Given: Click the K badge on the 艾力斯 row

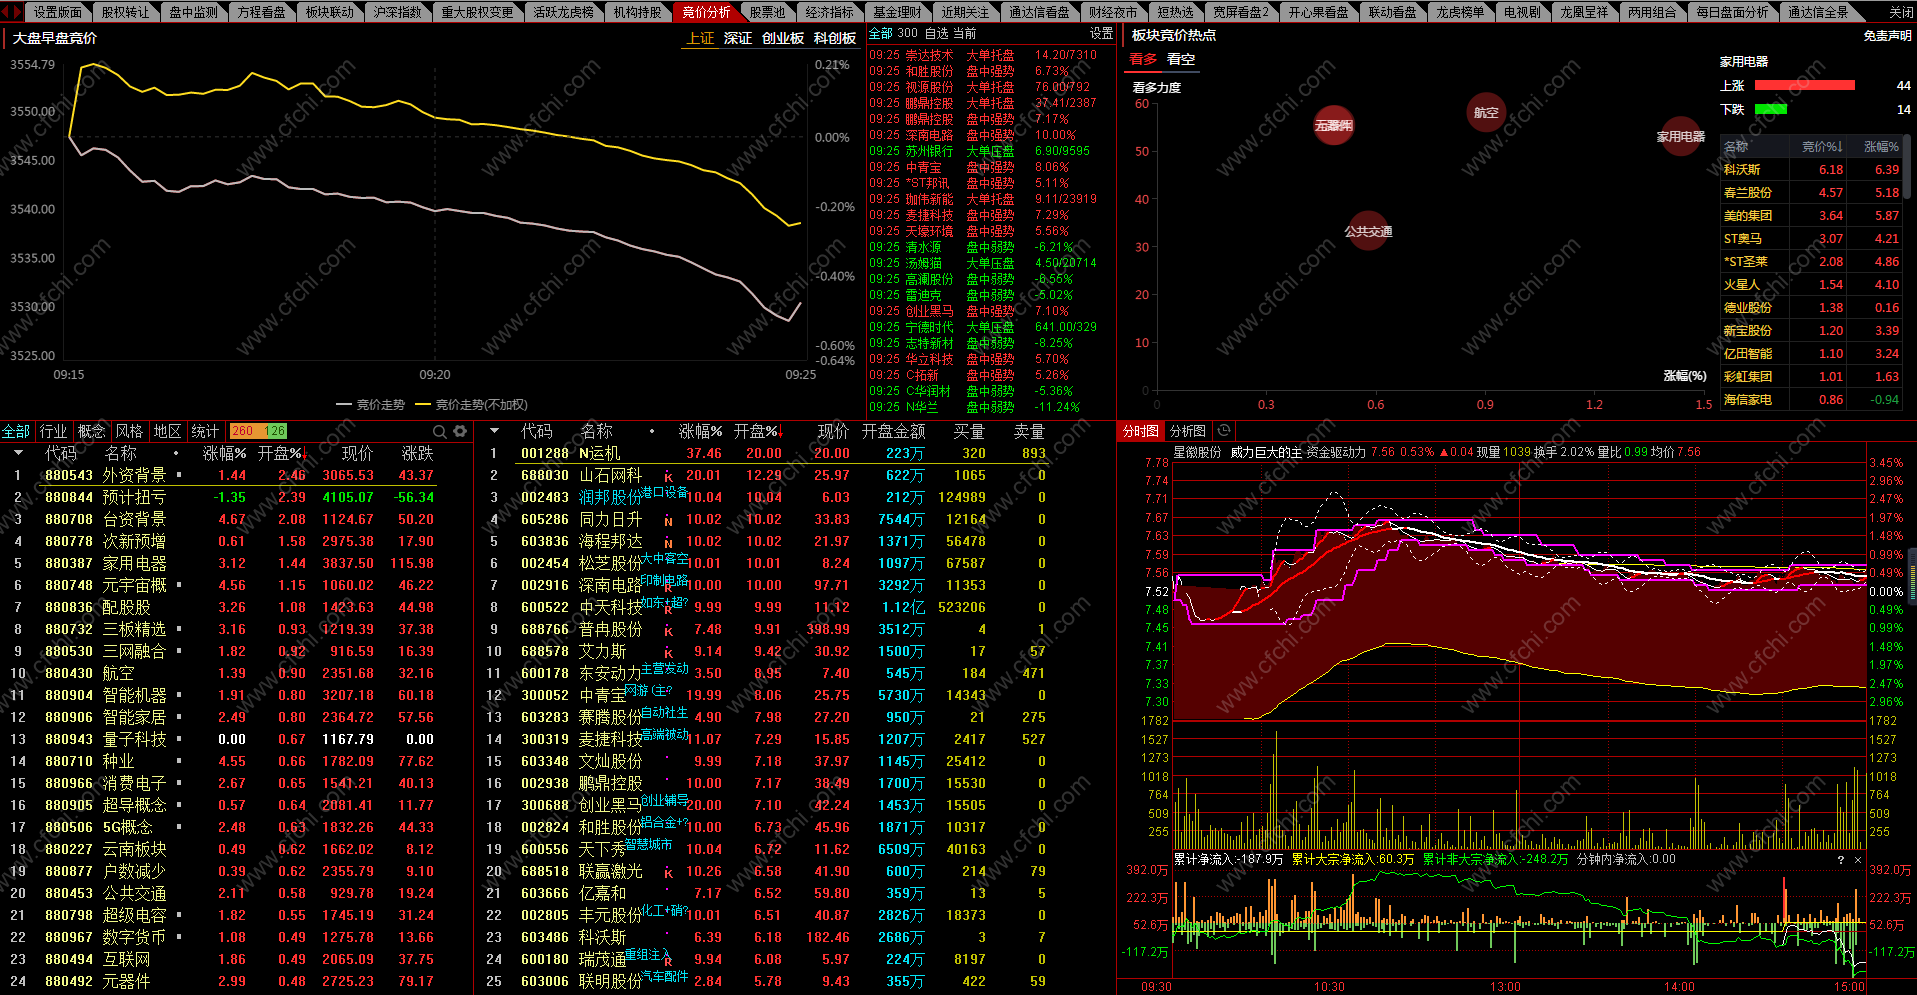Looking at the screenshot, I should pos(669,653).
